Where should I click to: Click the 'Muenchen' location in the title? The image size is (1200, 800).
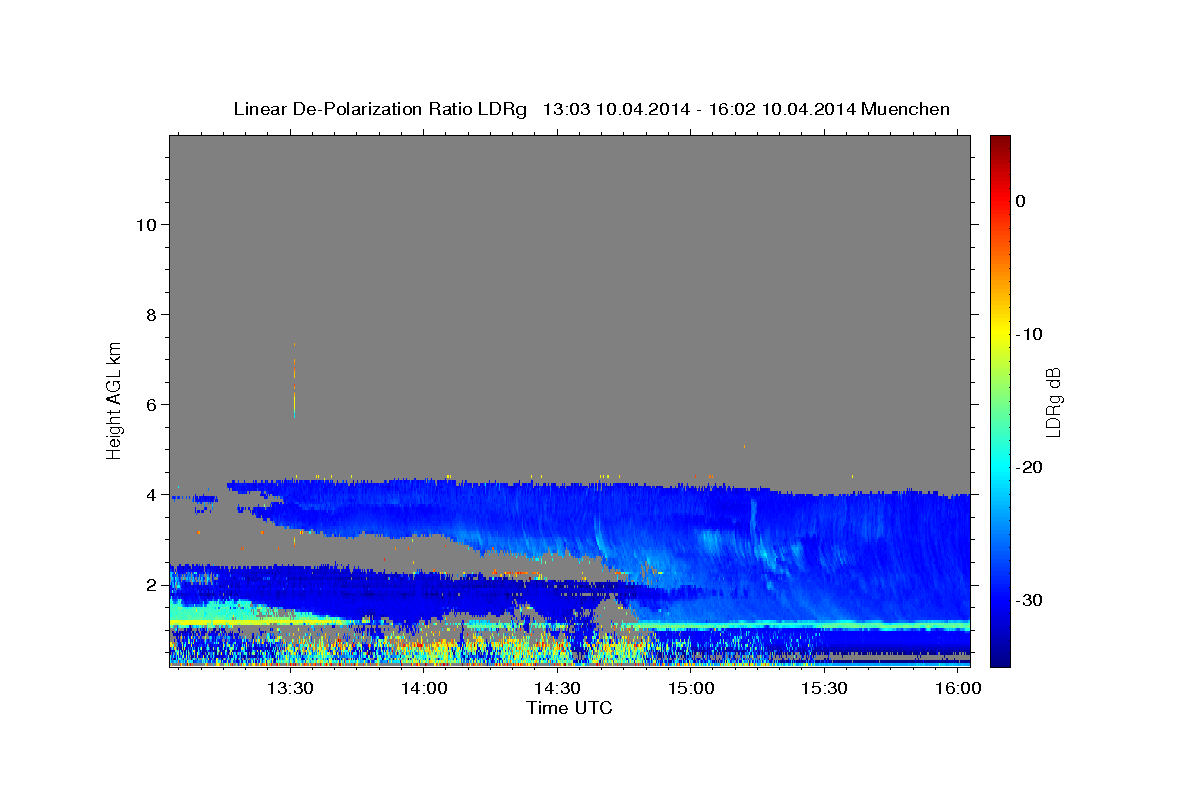coord(905,109)
